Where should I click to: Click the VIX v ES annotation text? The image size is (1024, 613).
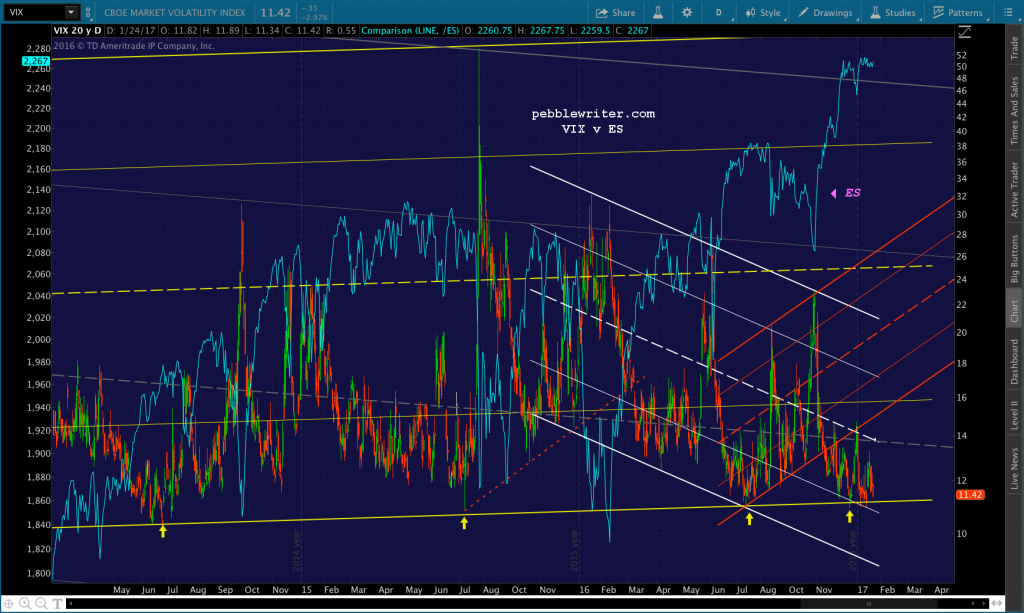pyautogui.click(x=592, y=129)
